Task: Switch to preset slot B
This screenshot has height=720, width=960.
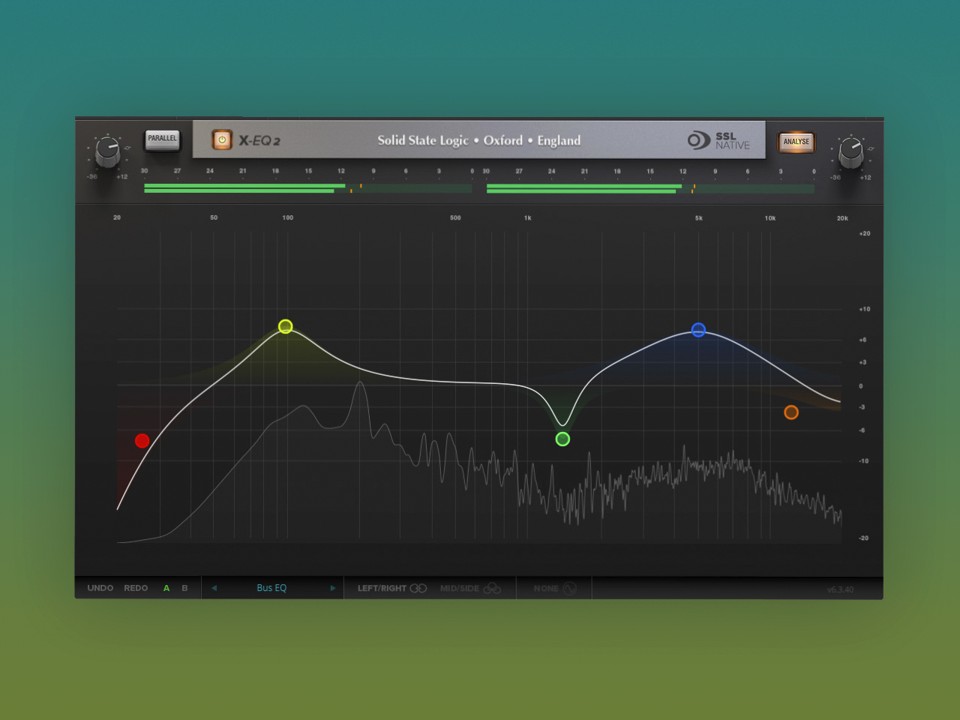Action: [185, 588]
